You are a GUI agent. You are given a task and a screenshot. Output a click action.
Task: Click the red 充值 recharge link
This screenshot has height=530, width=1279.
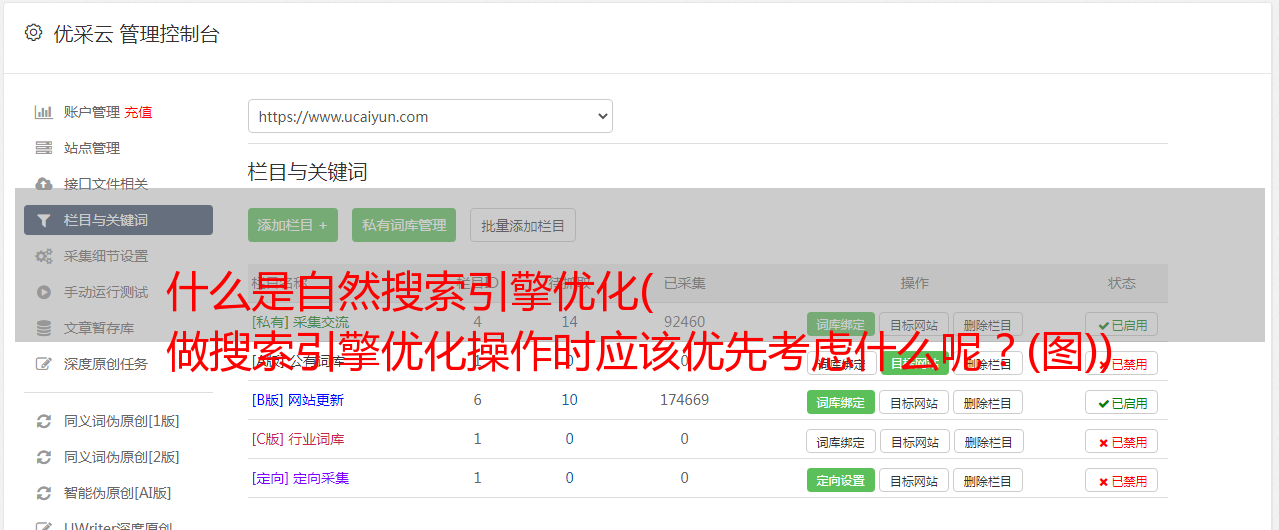[x=138, y=112]
